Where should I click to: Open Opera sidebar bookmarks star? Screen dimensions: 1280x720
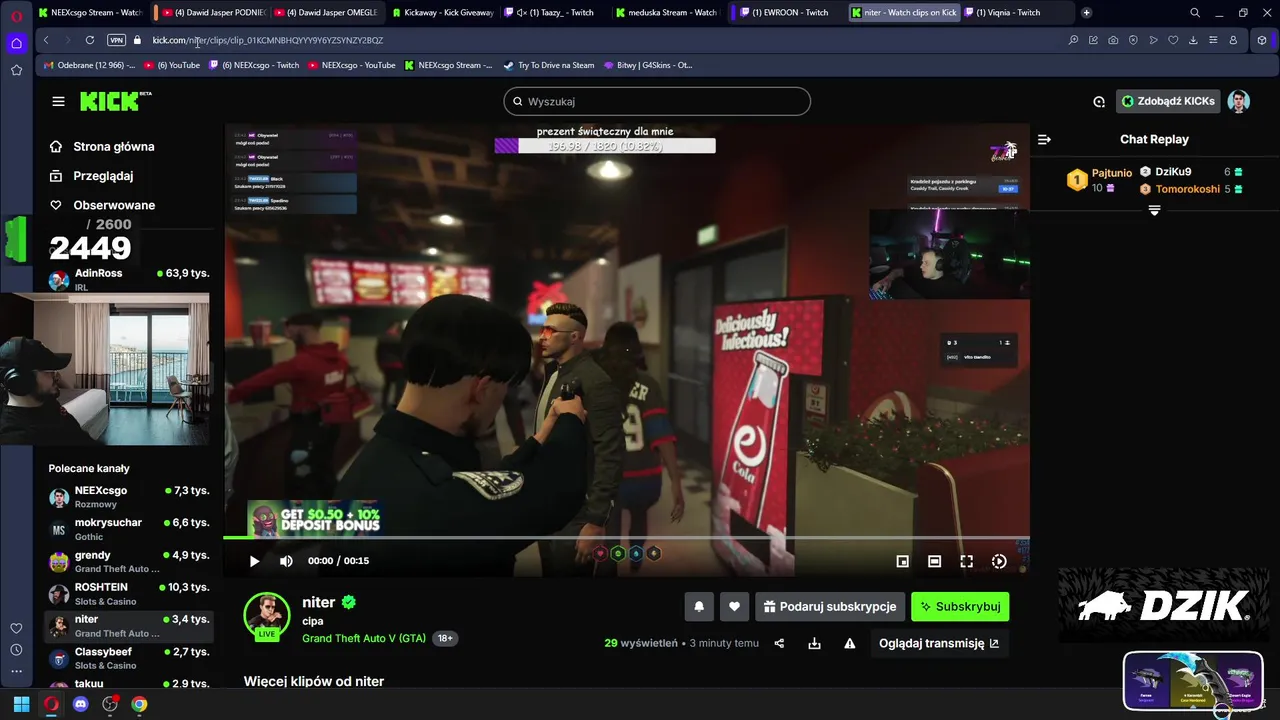pyautogui.click(x=16, y=70)
